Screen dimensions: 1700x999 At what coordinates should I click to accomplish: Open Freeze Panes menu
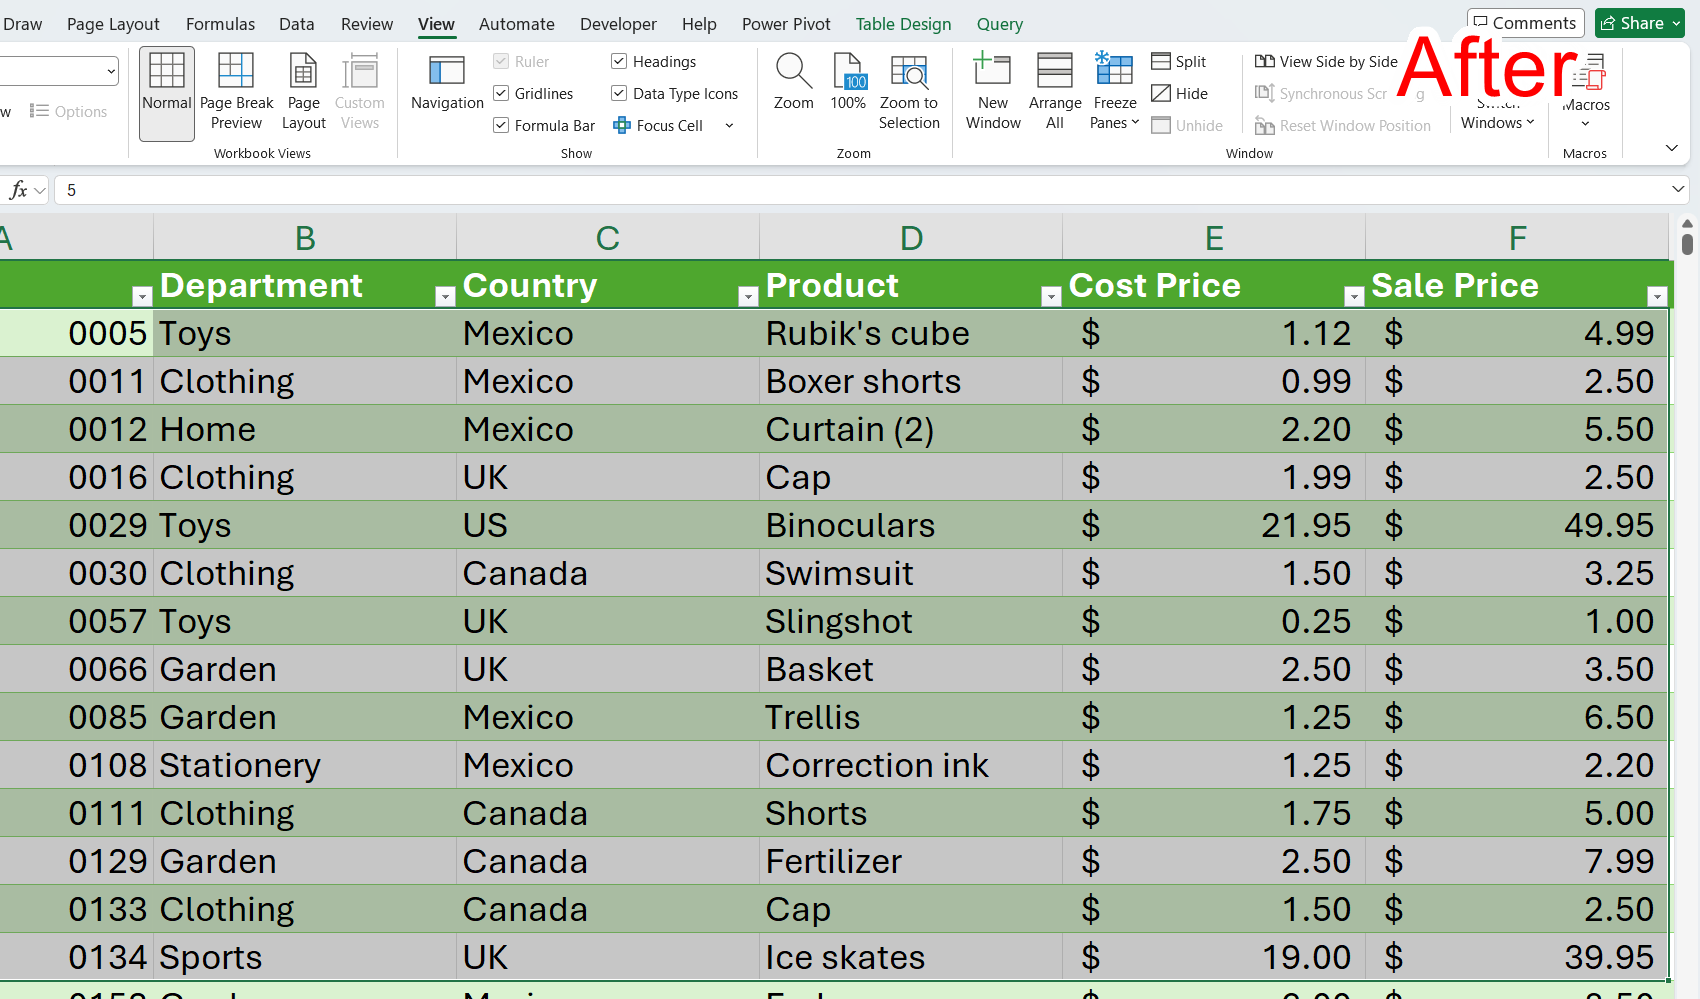[1114, 94]
